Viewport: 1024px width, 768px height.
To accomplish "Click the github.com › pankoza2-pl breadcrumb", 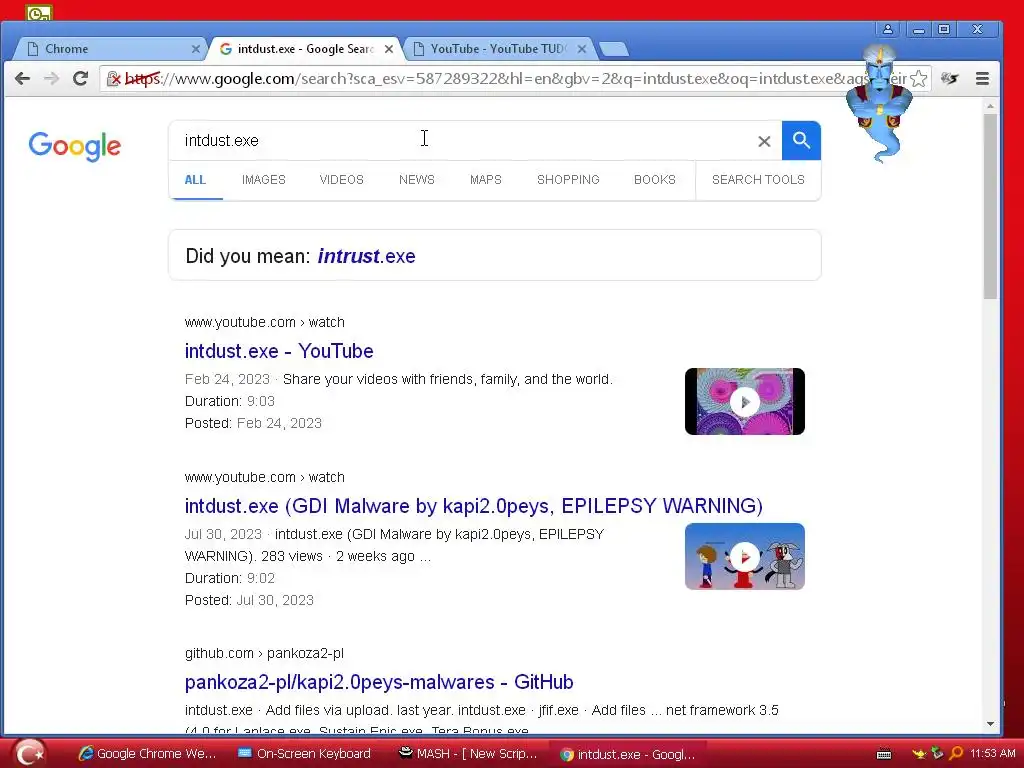I will (264, 653).
